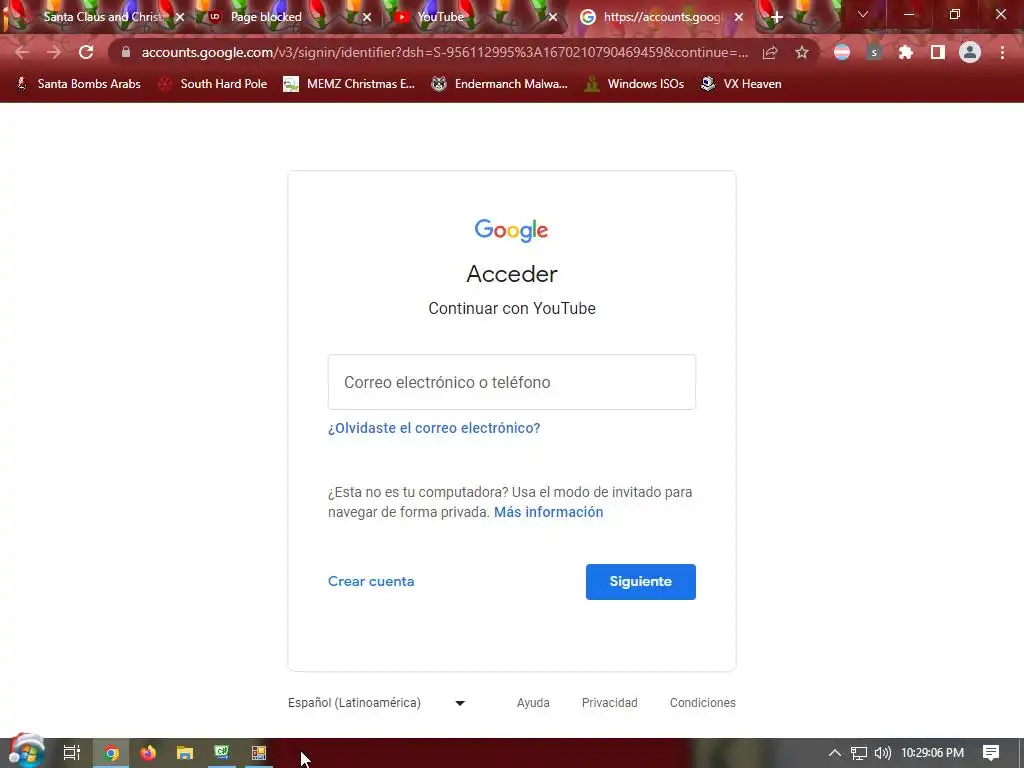Open the Chrome three-dot menu
Screen dimensions: 1024x768
pyautogui.click(x=1002, y=52)
